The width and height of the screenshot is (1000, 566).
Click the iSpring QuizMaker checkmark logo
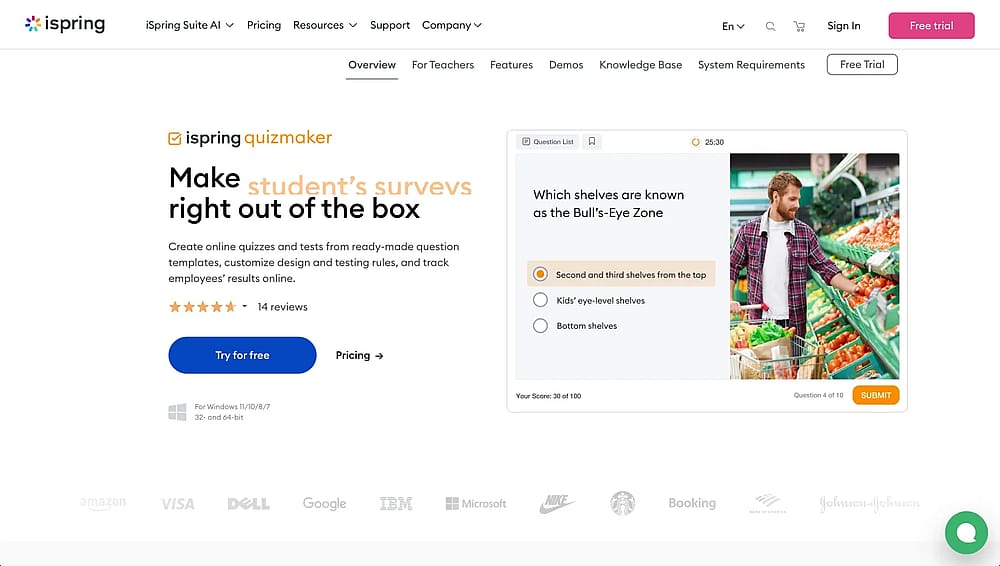tap(174, 138)
